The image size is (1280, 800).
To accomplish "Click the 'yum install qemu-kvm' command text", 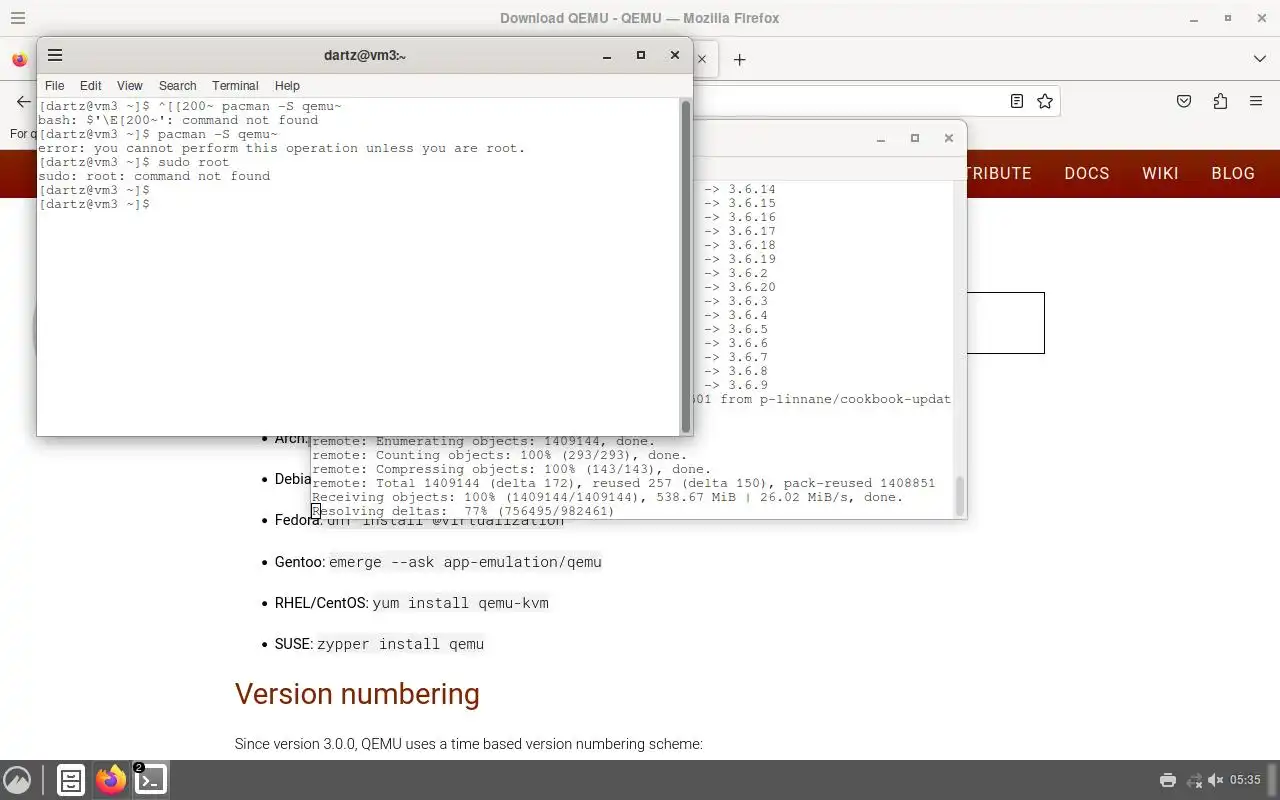I will 460,603.
